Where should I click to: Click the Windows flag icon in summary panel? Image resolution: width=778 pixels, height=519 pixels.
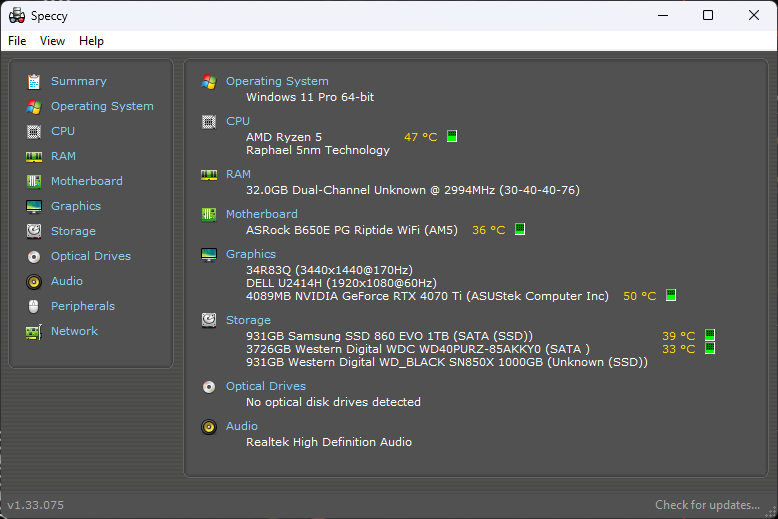point(209,81)
